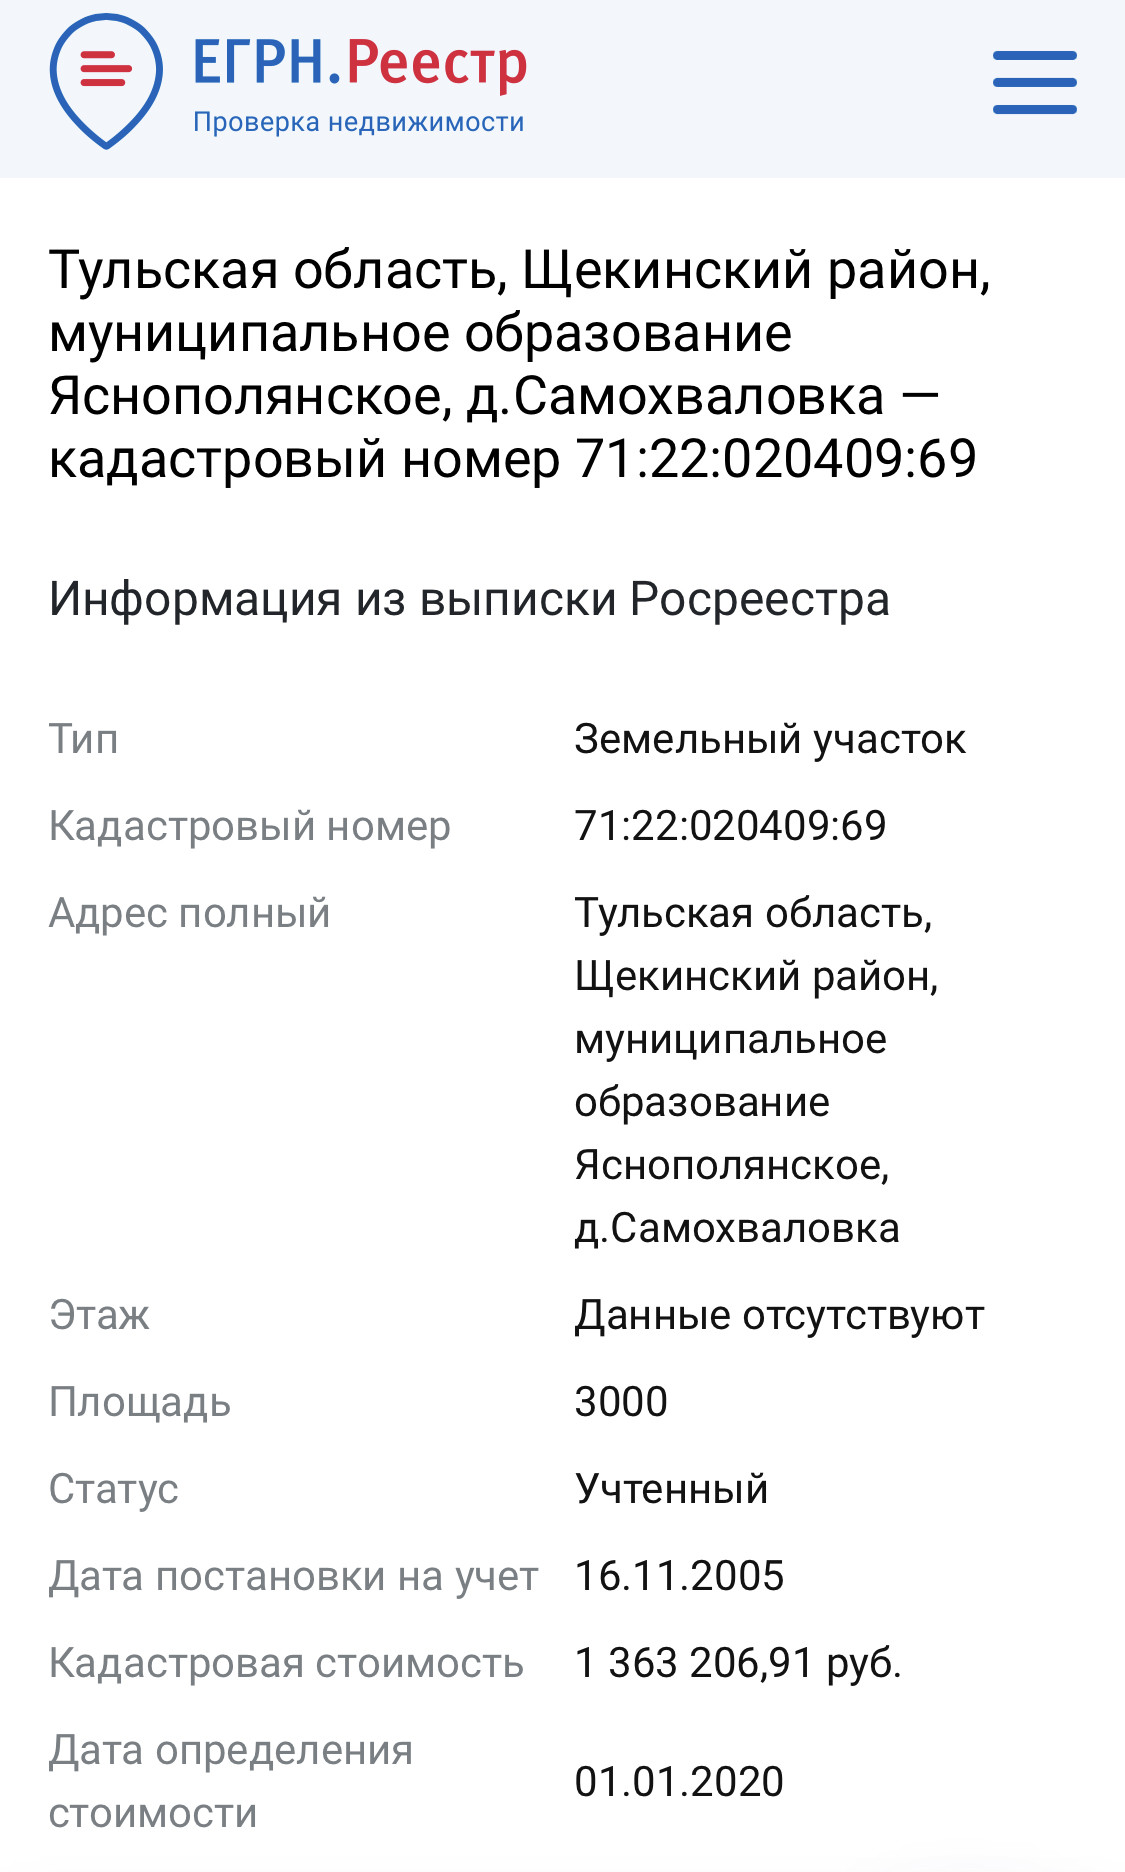Select the cadastral value 1 363 206,91 руб.
The width and height of the screenshot is (1125, 1872).
(x=738, y=1663)
